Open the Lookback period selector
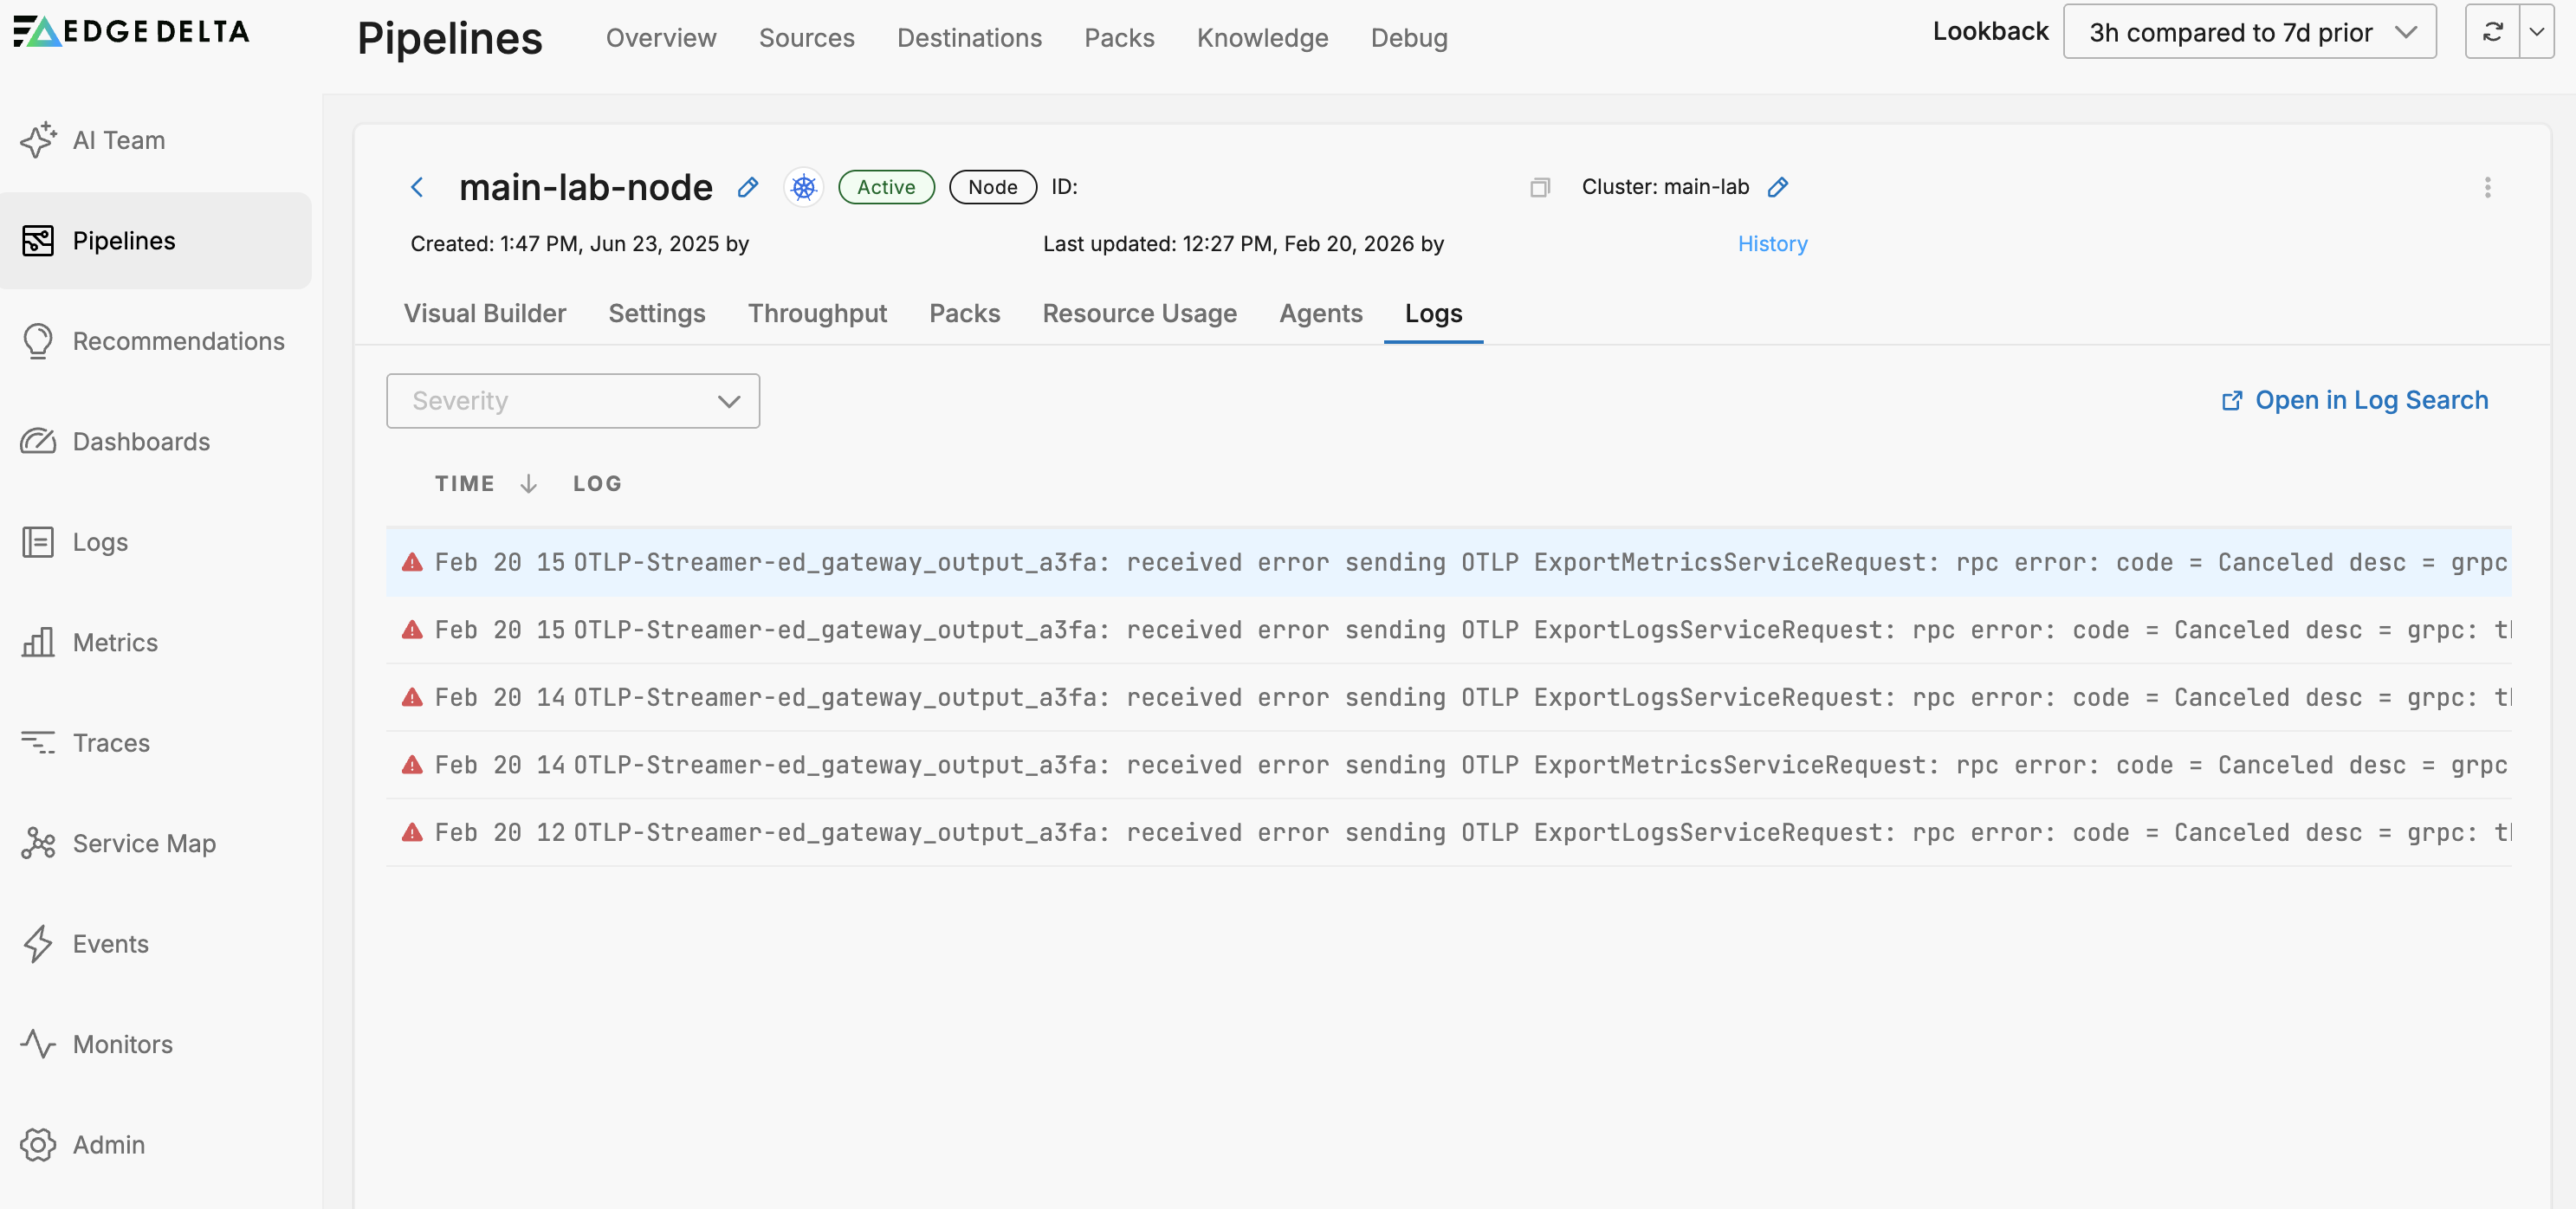Viewport: 2576px width, 1209px height. point(2249,31)
